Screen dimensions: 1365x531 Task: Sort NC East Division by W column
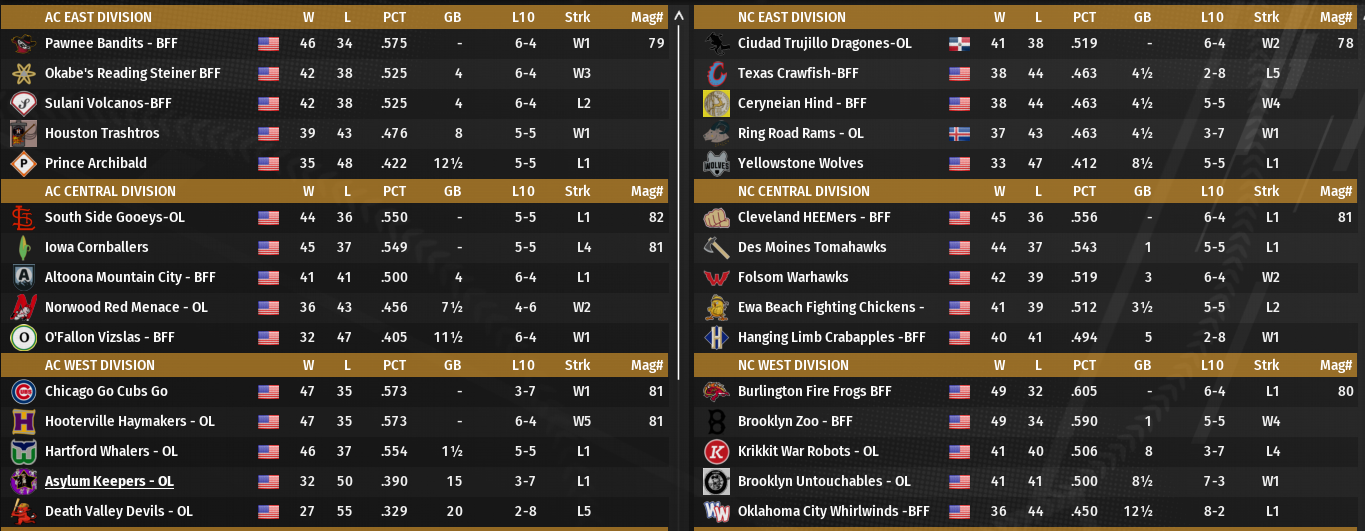[999, 17]
